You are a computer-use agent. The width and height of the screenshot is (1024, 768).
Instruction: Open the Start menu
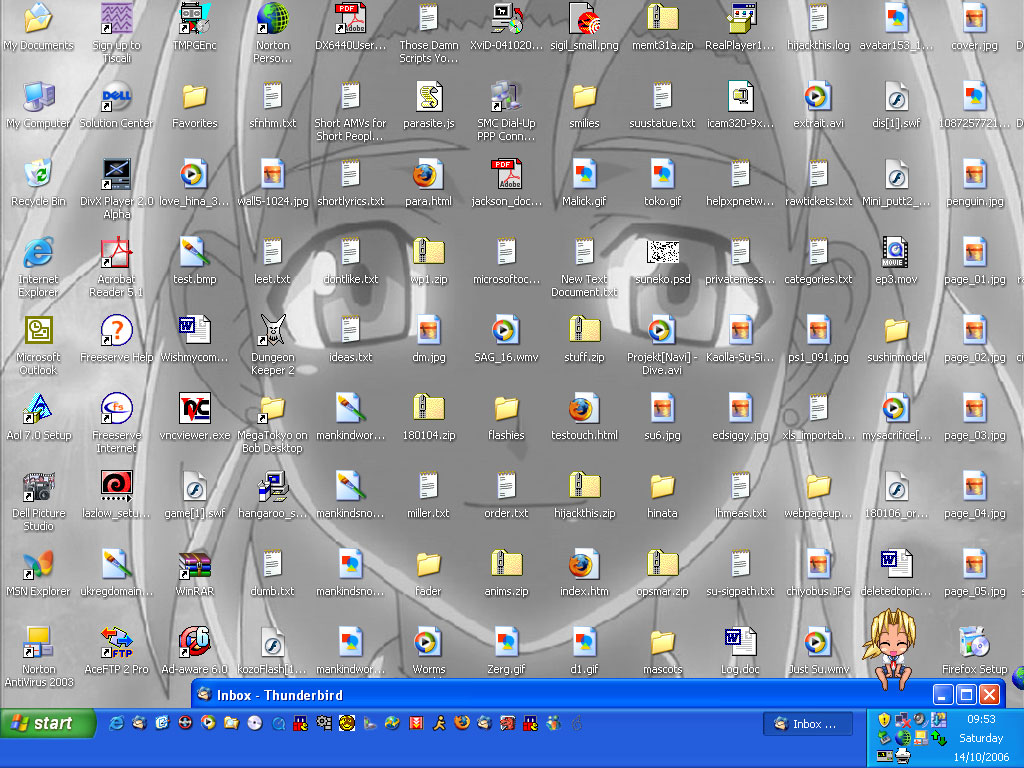click(48, 724)
